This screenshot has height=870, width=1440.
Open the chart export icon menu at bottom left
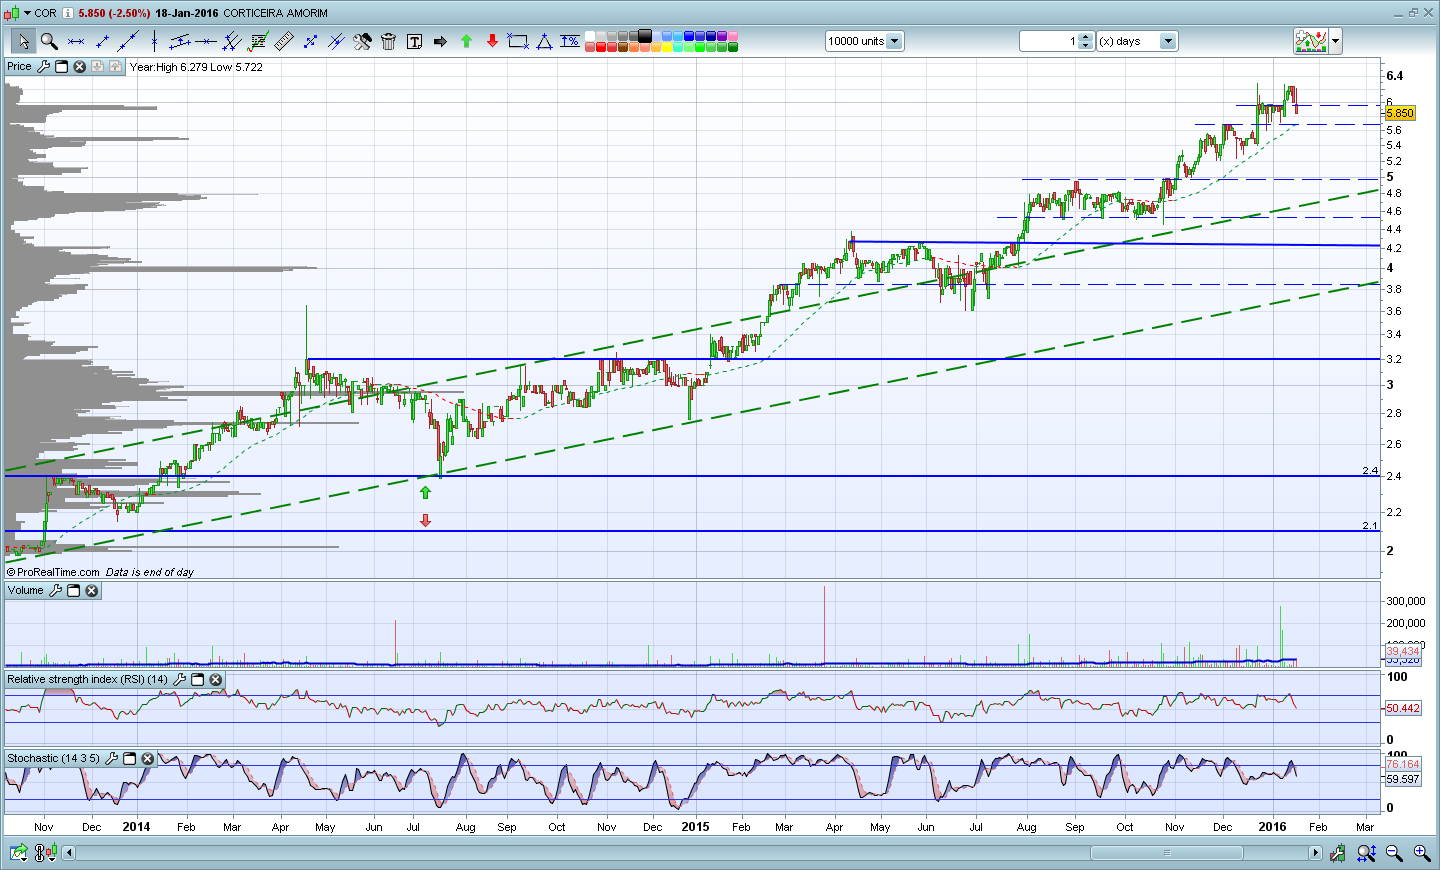(x=19, y=853)
